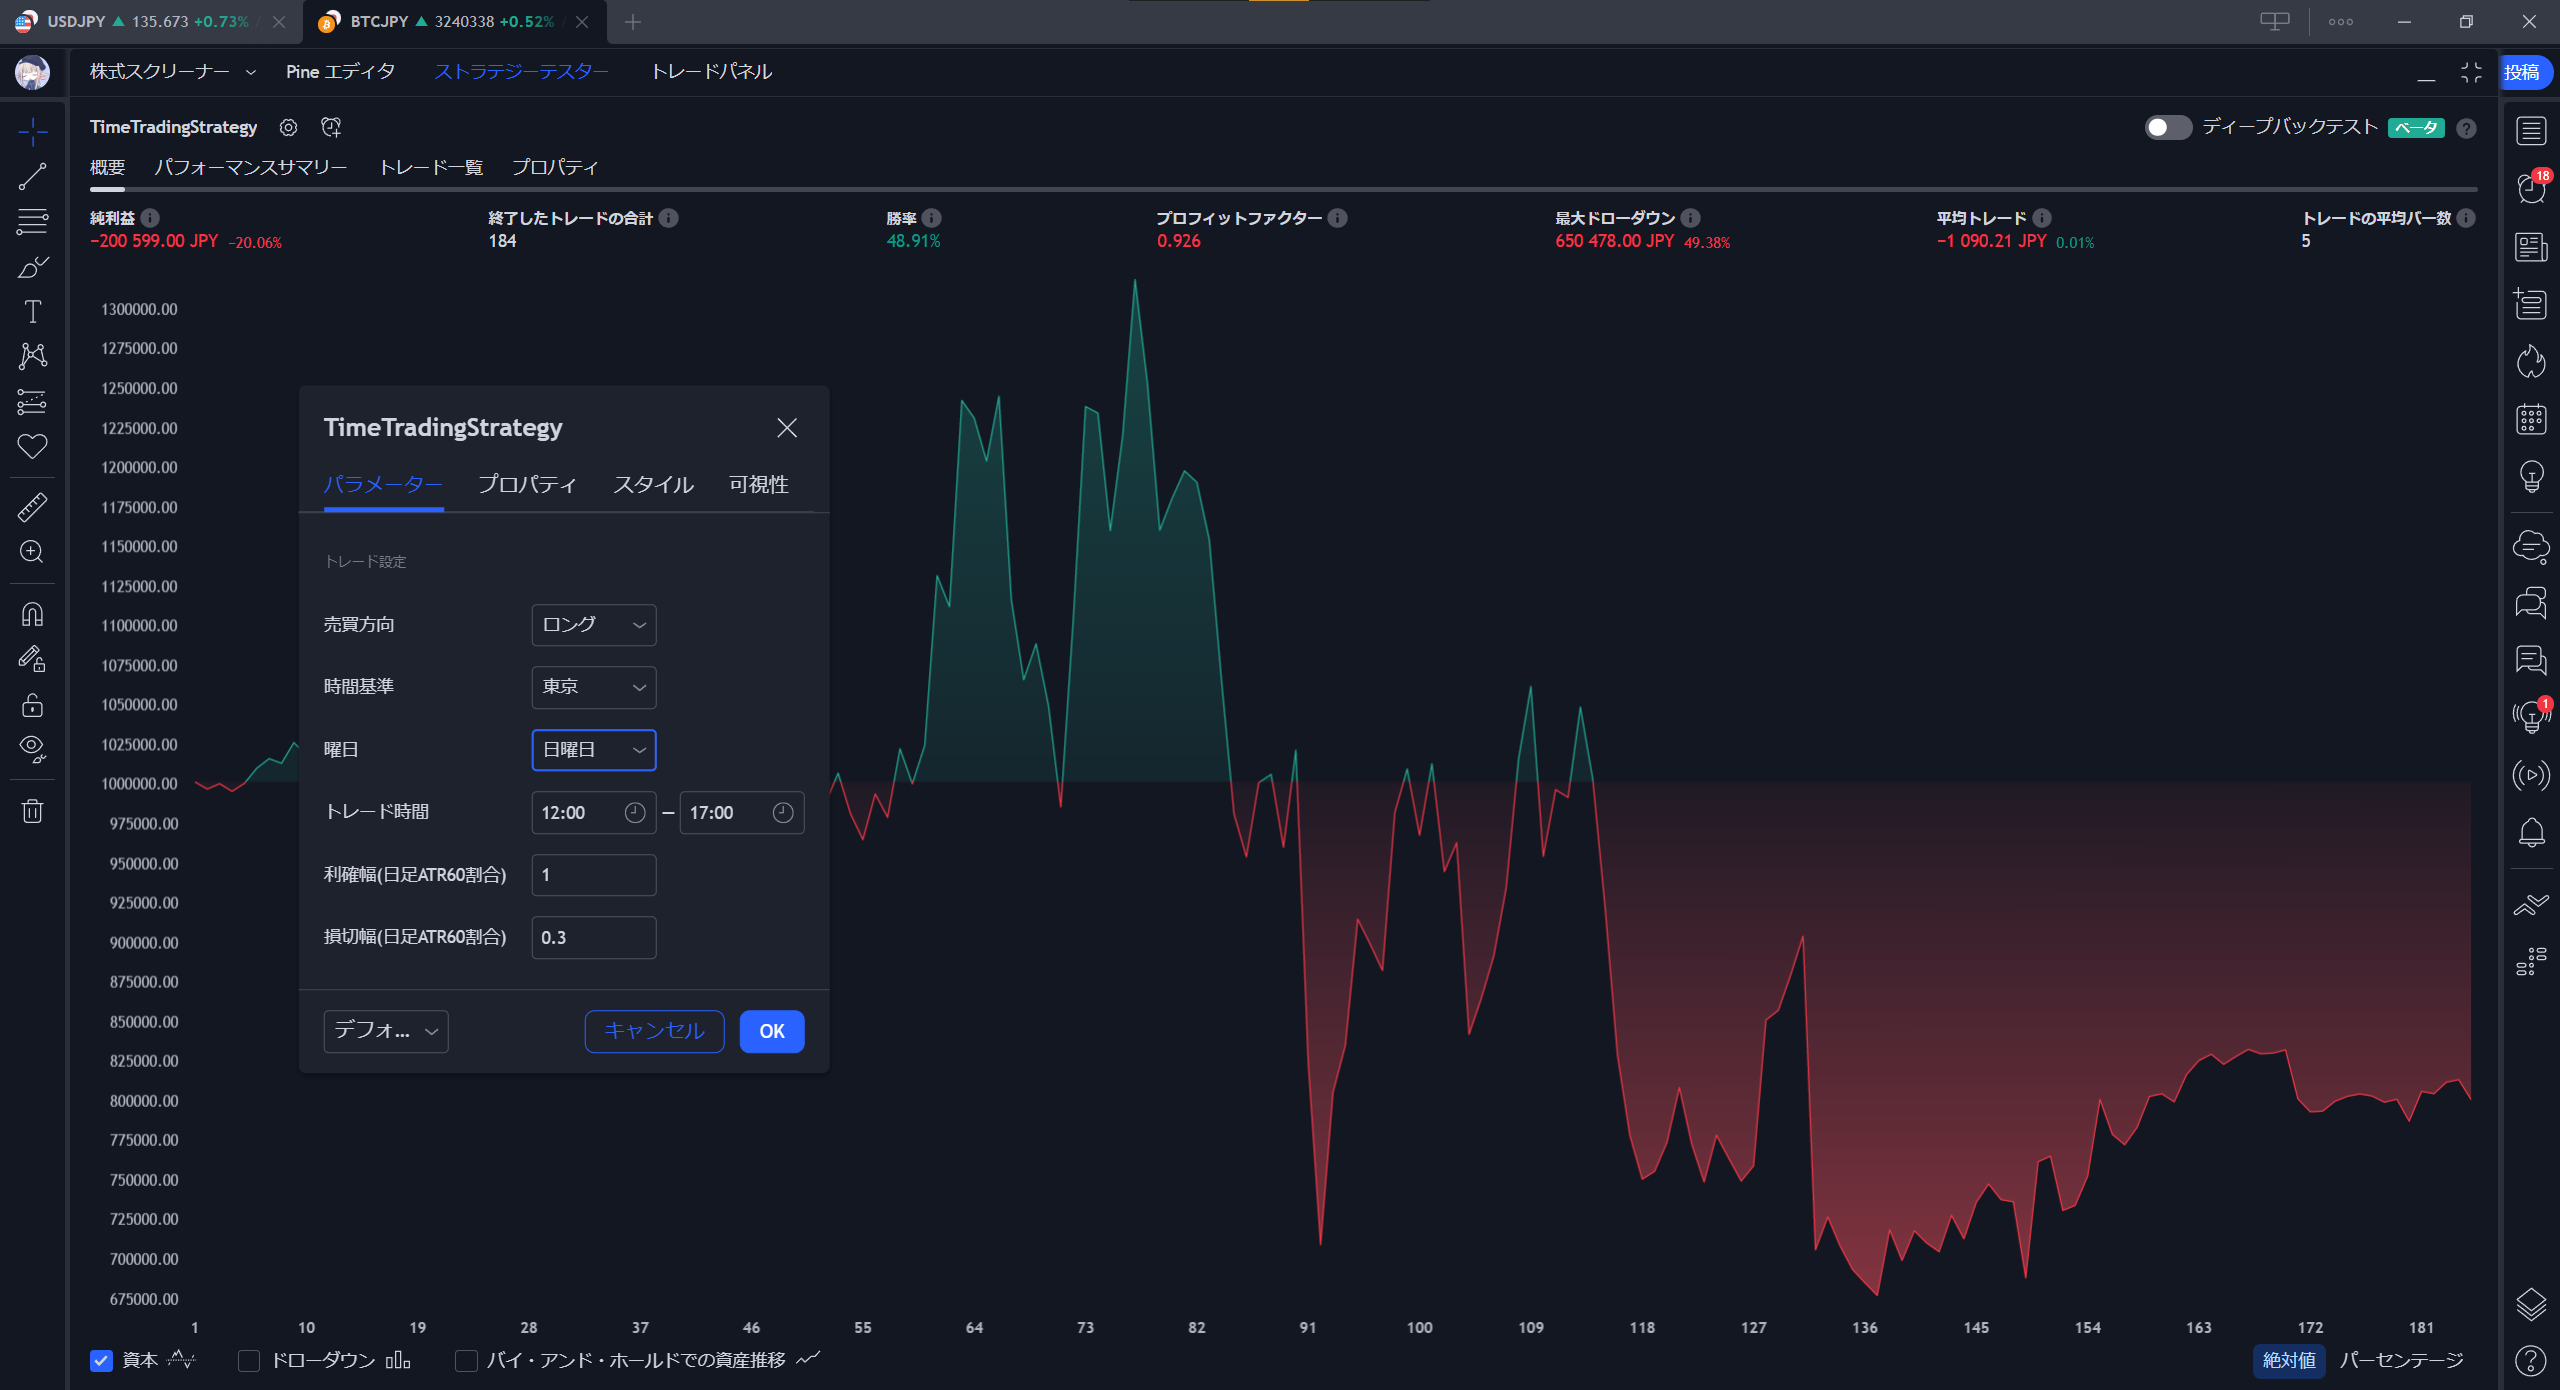Open the calendar icon in right sidebar
The width and height of the screenshot is (2560, 1390).
[2531, 419]
